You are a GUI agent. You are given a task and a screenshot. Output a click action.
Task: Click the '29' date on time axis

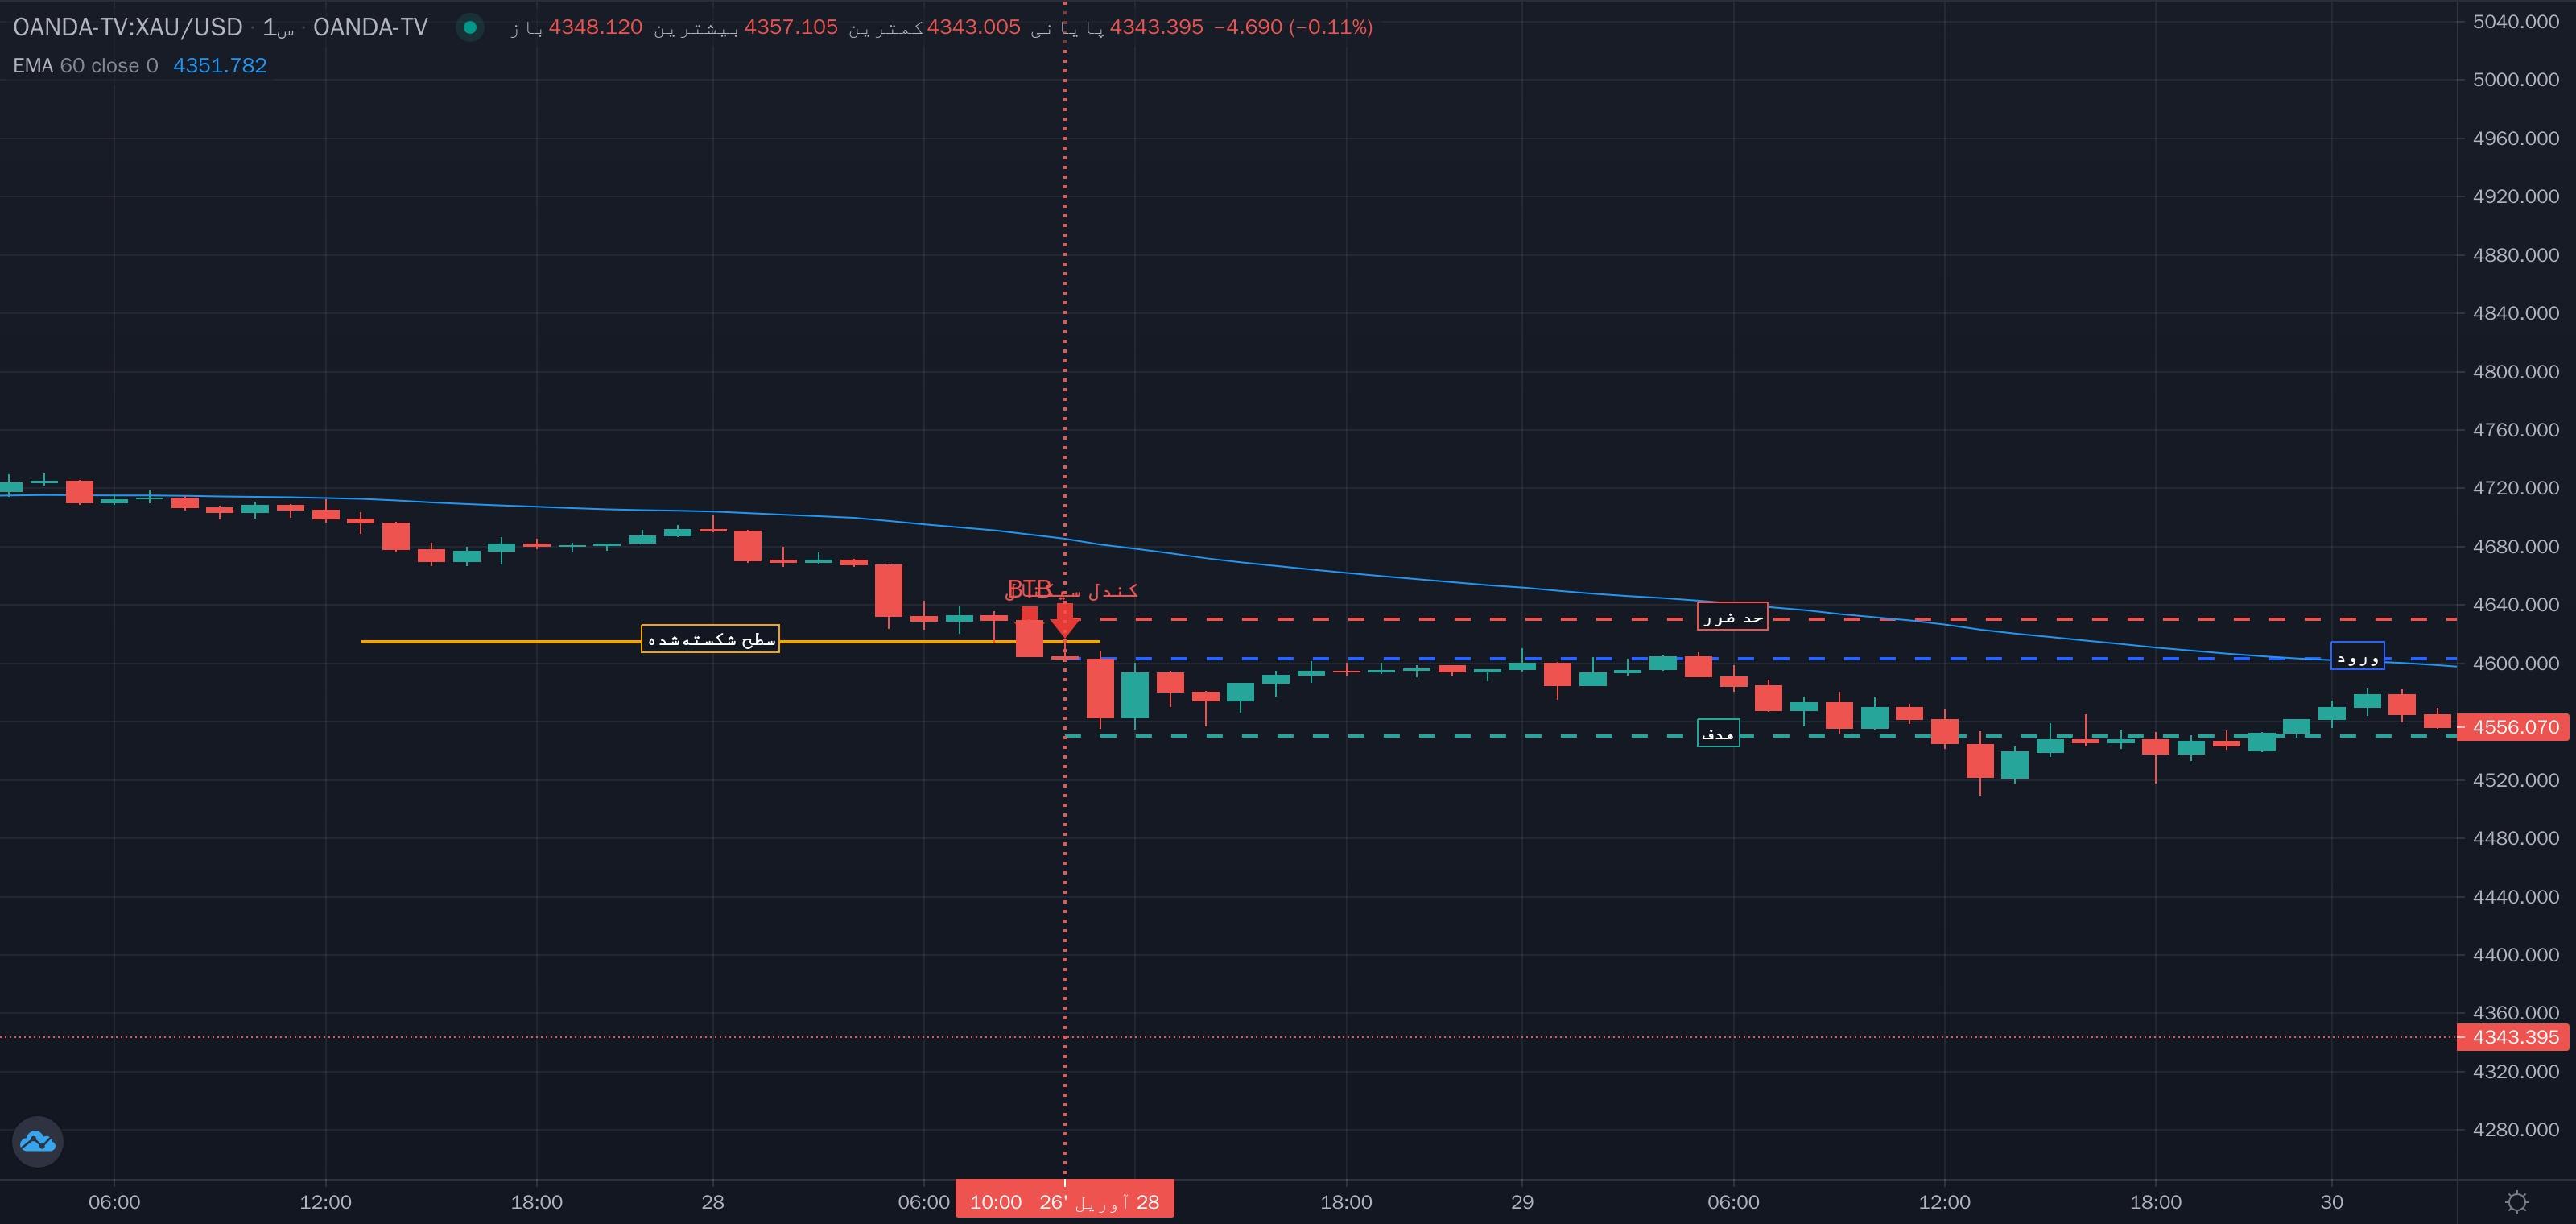[1521, 1201]
